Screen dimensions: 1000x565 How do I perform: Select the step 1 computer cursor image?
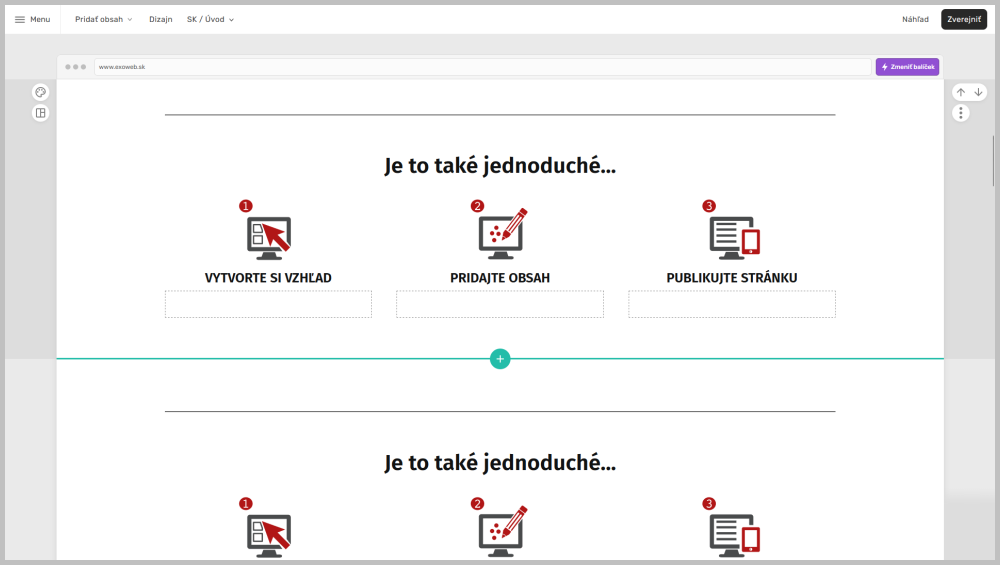click(x=268, y=236)
